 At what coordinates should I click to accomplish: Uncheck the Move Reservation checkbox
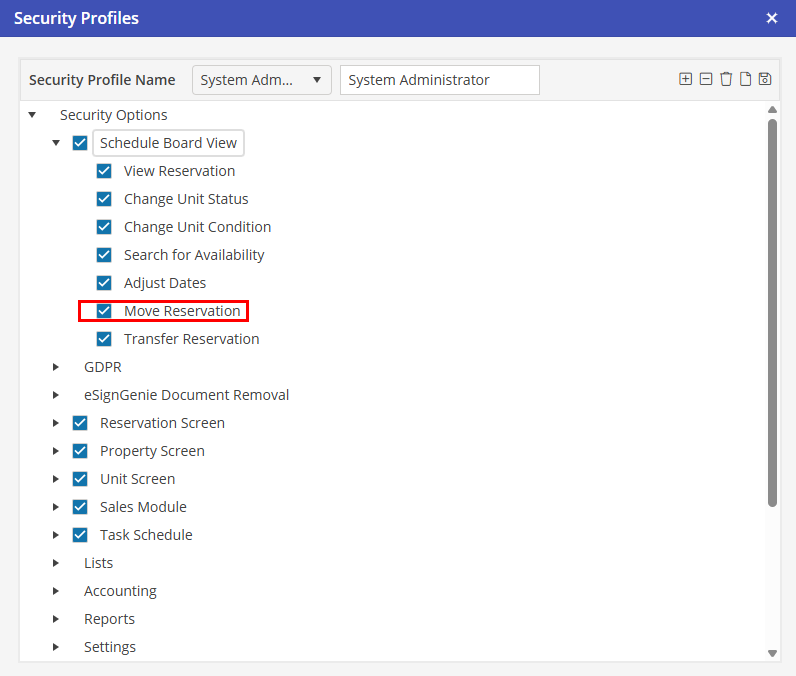coord(104,311)
